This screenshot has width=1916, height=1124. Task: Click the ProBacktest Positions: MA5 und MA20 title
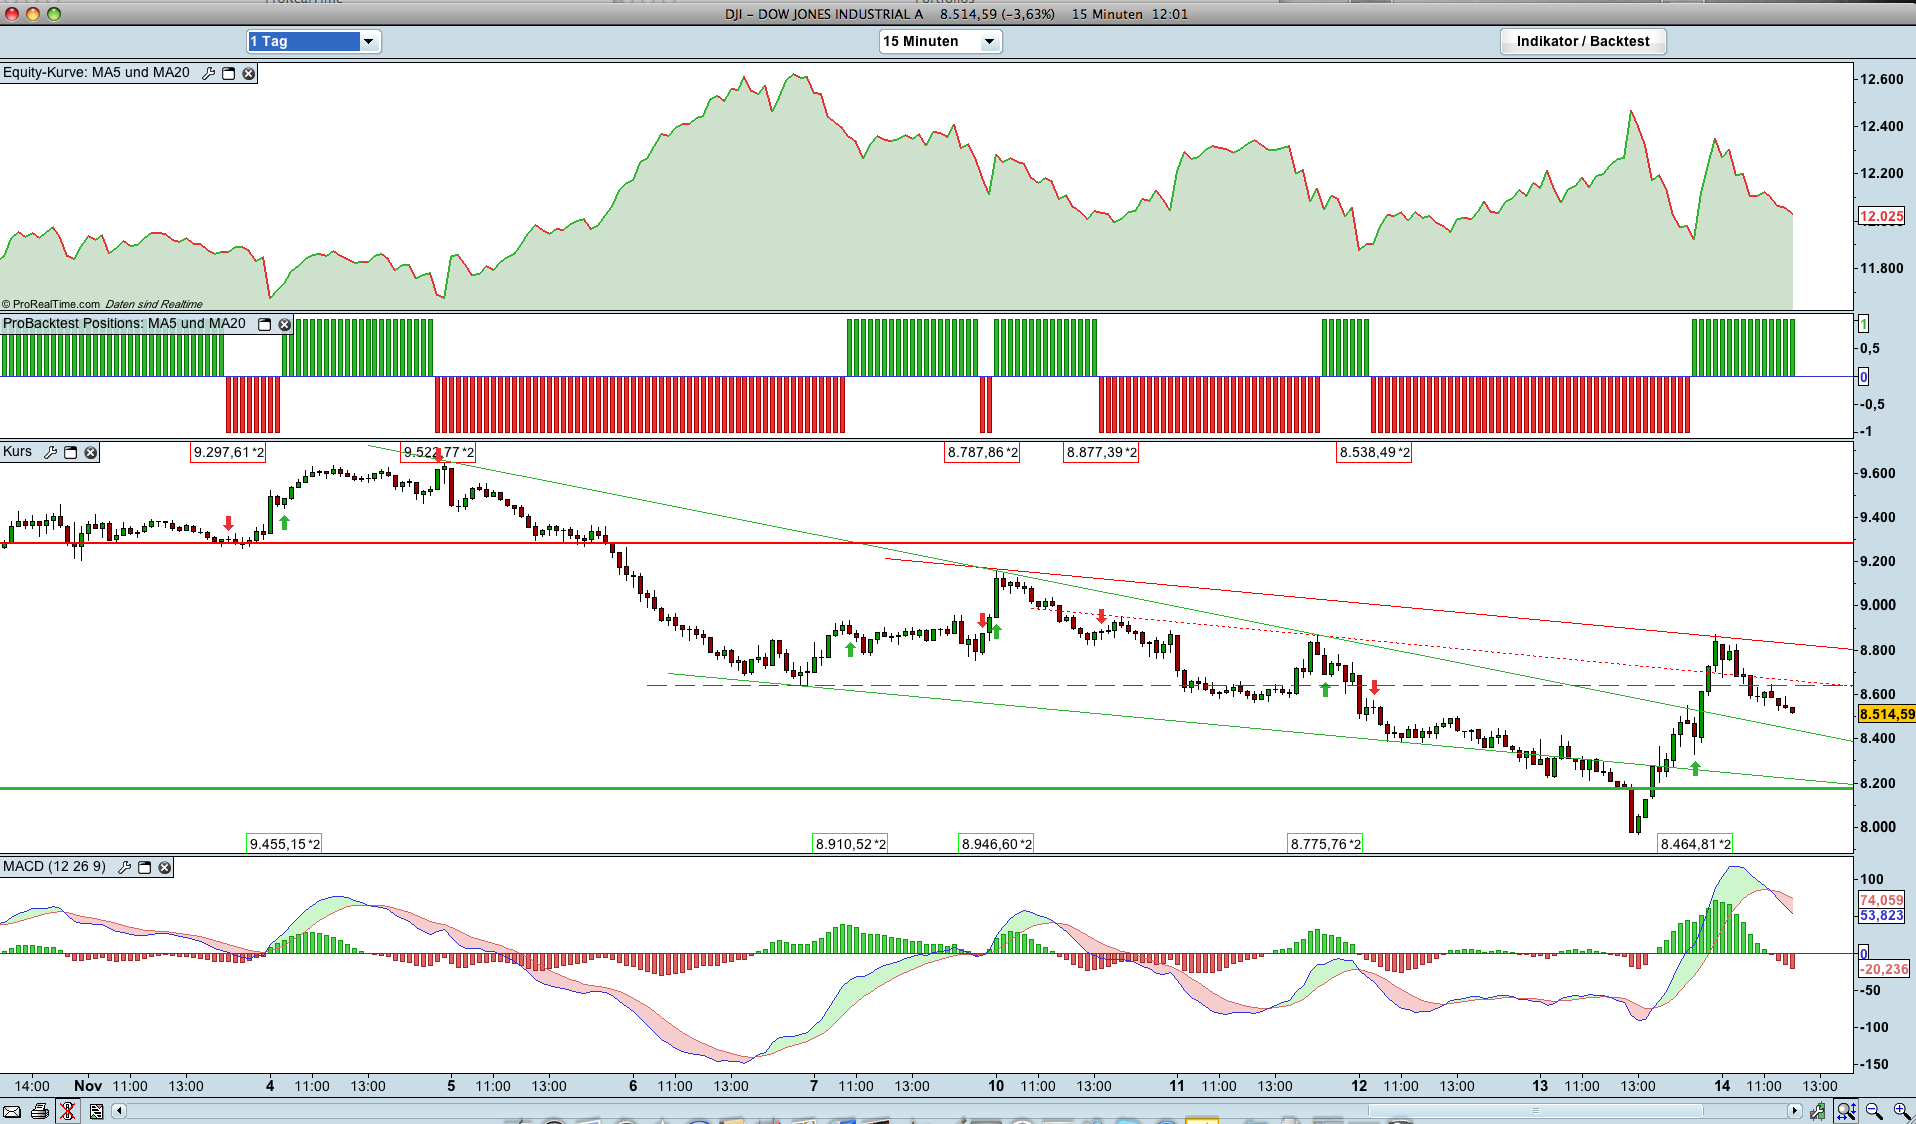[124, 324]
